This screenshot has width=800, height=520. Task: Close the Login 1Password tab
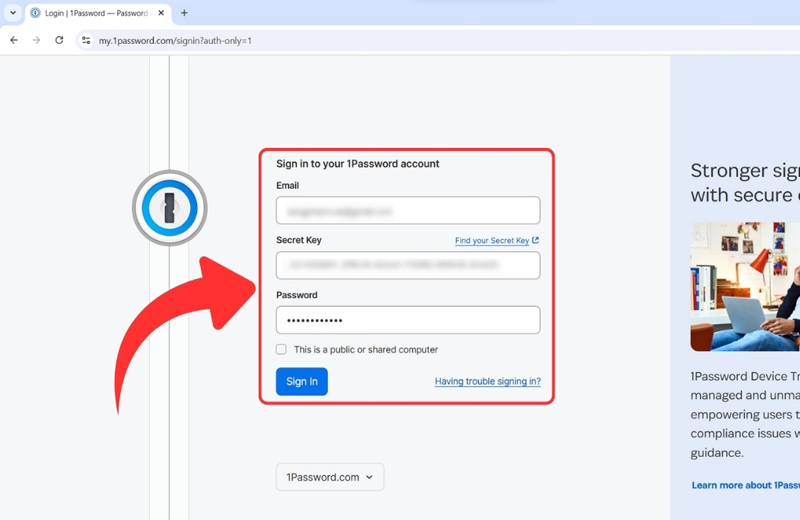point(161,13)
